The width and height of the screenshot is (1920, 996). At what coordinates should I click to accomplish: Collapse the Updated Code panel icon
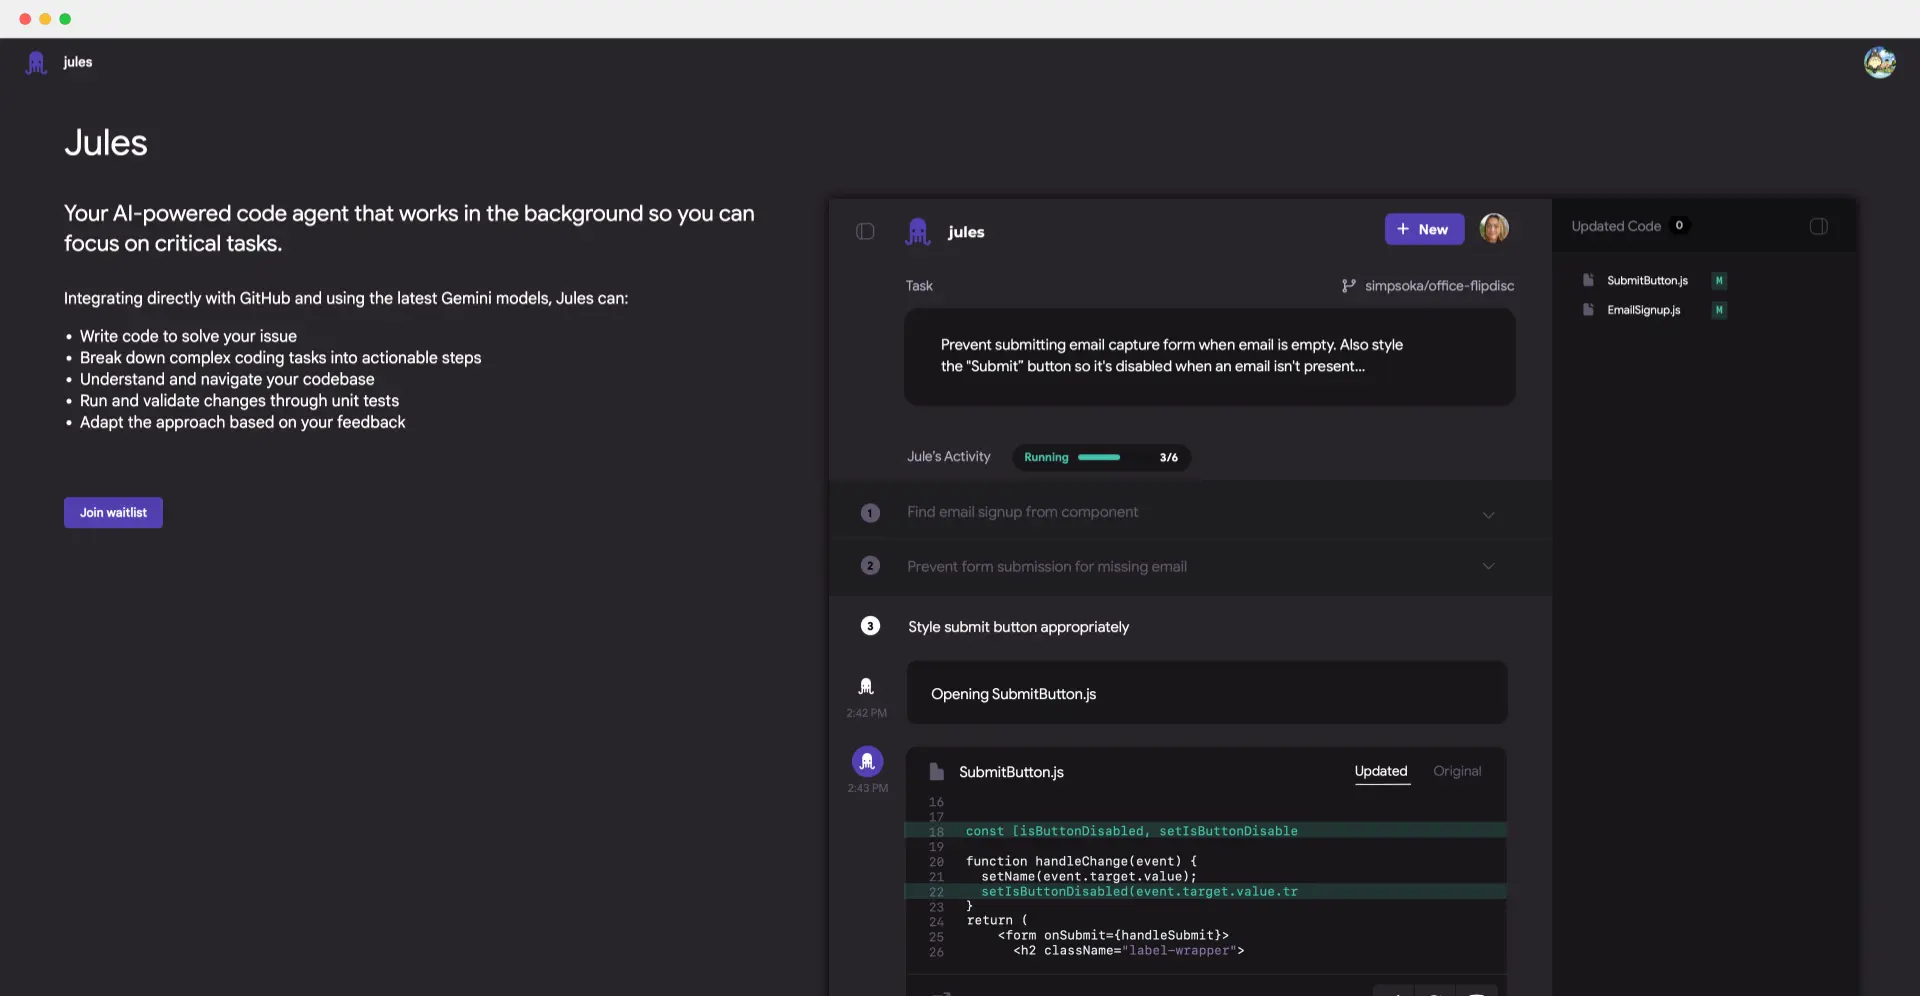pyautogui.click(x=1818, y=227)
